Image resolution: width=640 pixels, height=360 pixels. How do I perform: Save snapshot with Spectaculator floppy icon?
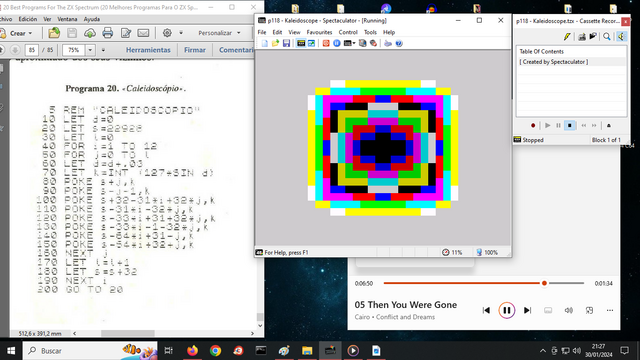coord(287,43)
